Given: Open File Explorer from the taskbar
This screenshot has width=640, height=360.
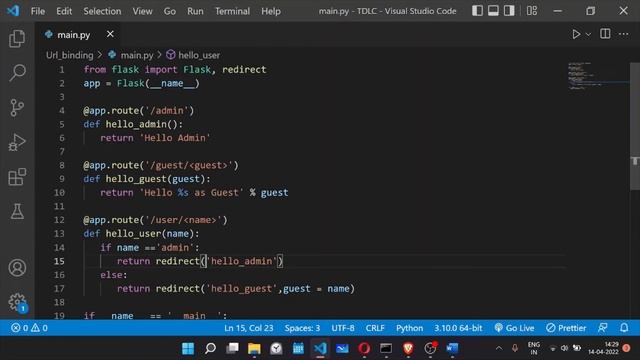Looking at the screenshot, I should (254, 348).
